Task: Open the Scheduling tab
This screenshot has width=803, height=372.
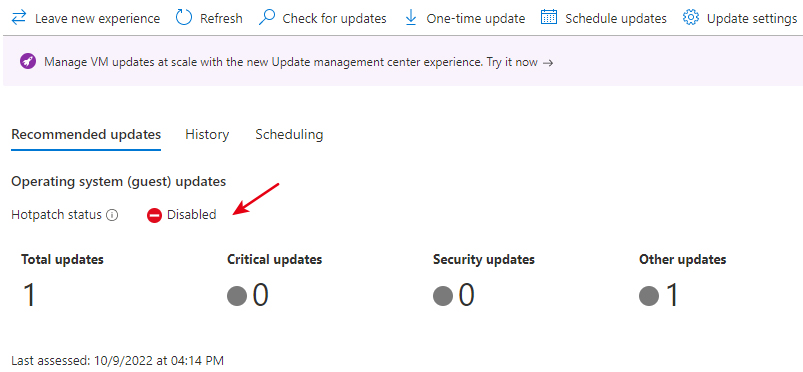Action: [289, 134]
